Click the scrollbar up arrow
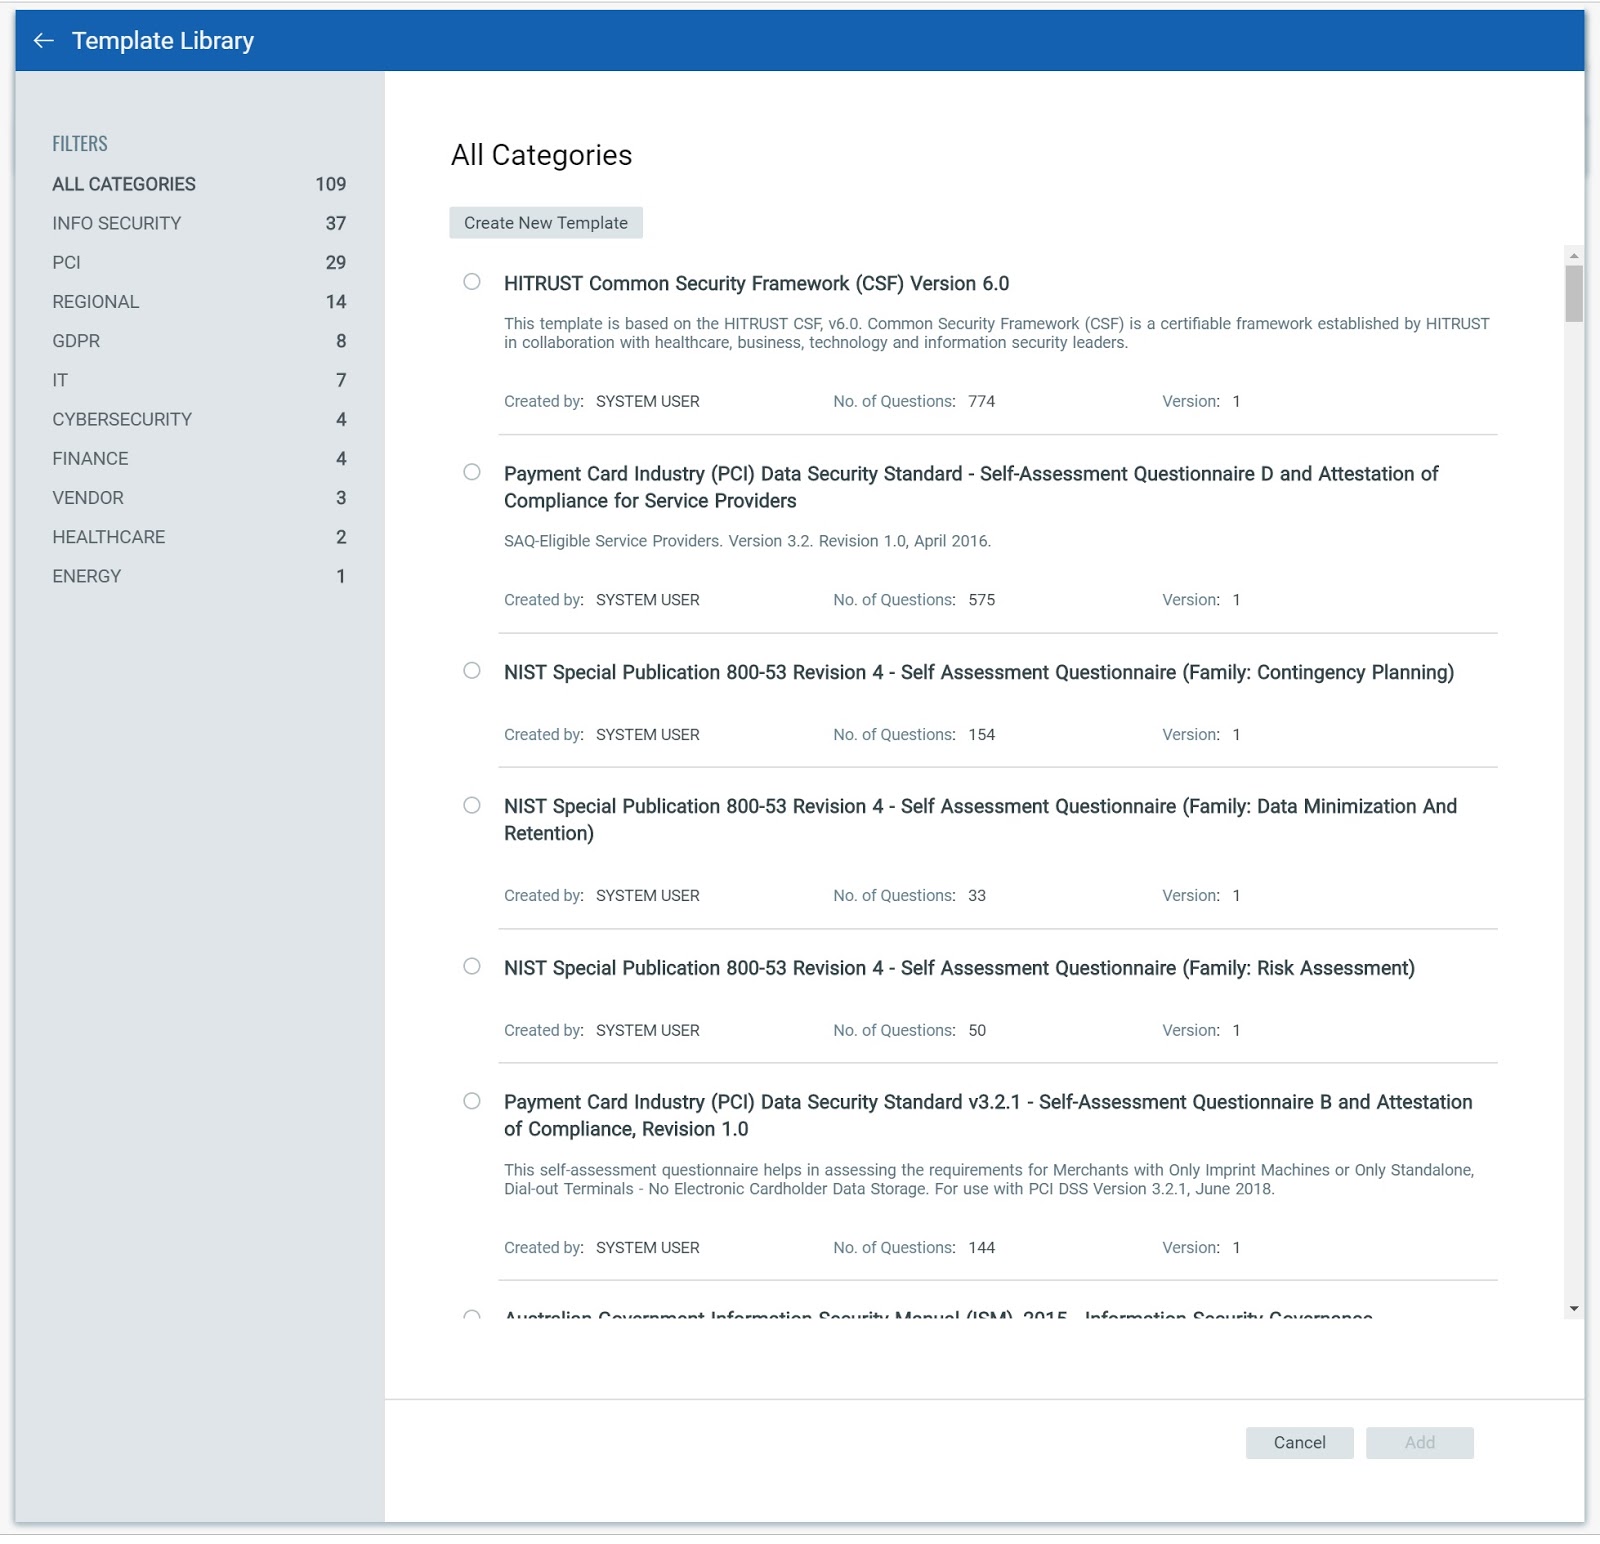The image size is (1600, 1544). tap(1574, 255)
